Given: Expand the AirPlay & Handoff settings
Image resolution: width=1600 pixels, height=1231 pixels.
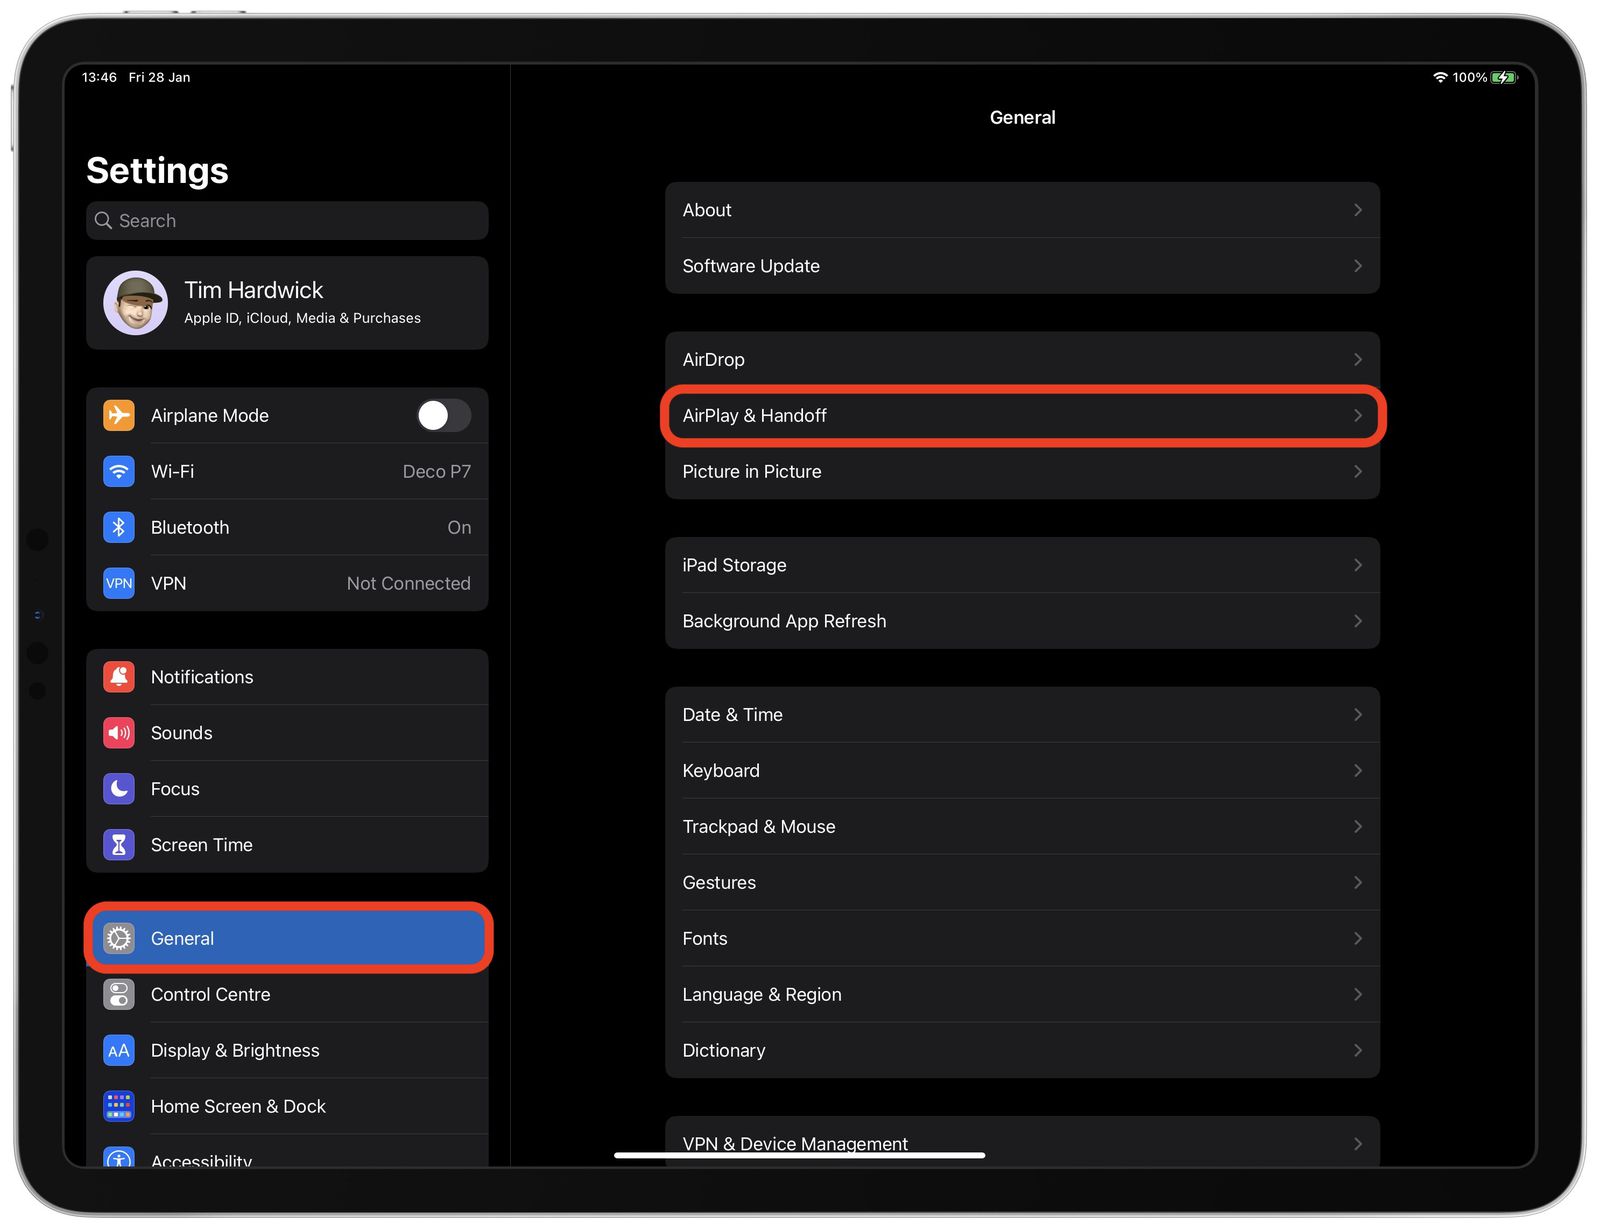Looking at the screenshot, I should (1022, 415).
